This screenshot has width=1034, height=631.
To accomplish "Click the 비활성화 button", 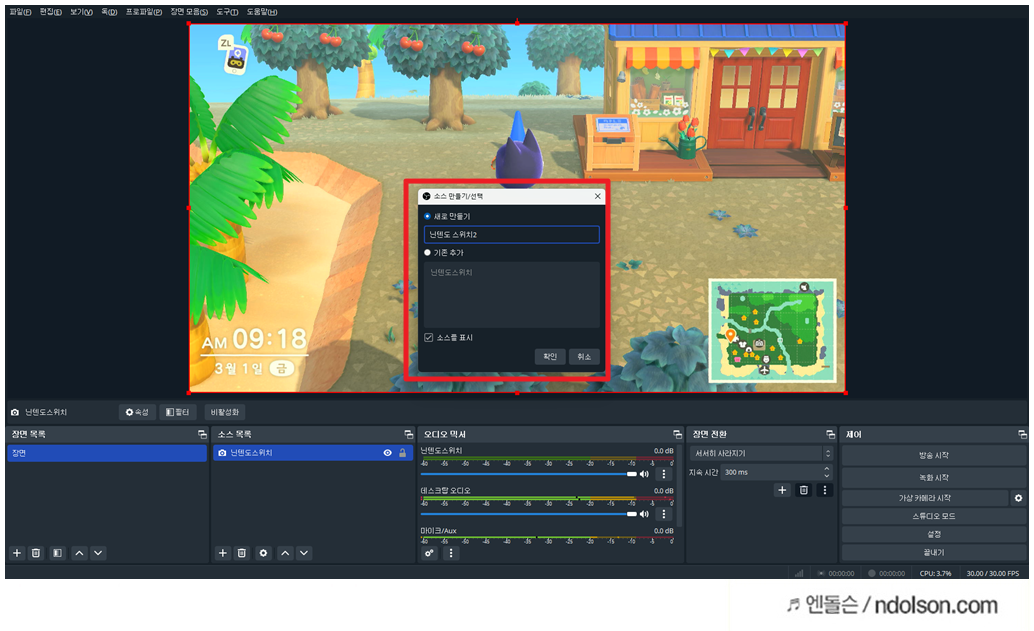I will 224,412.
